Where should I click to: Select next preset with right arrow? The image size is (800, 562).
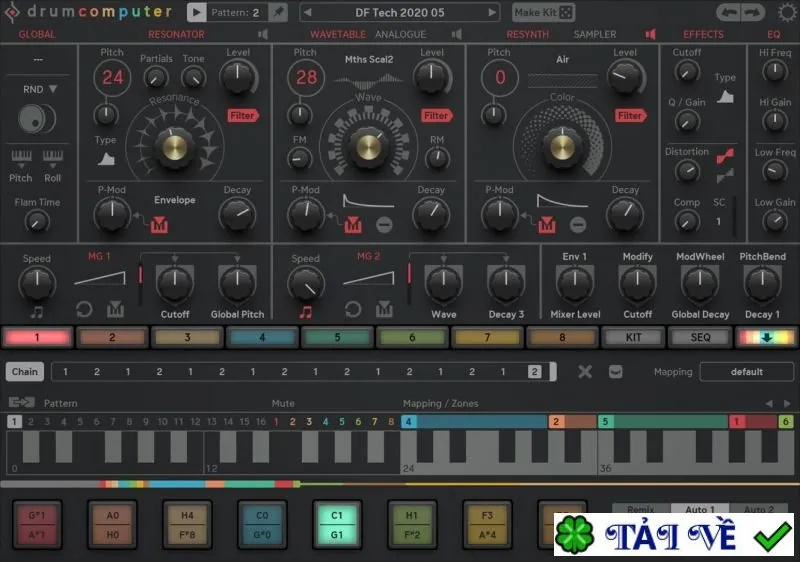tap(491, 12)
